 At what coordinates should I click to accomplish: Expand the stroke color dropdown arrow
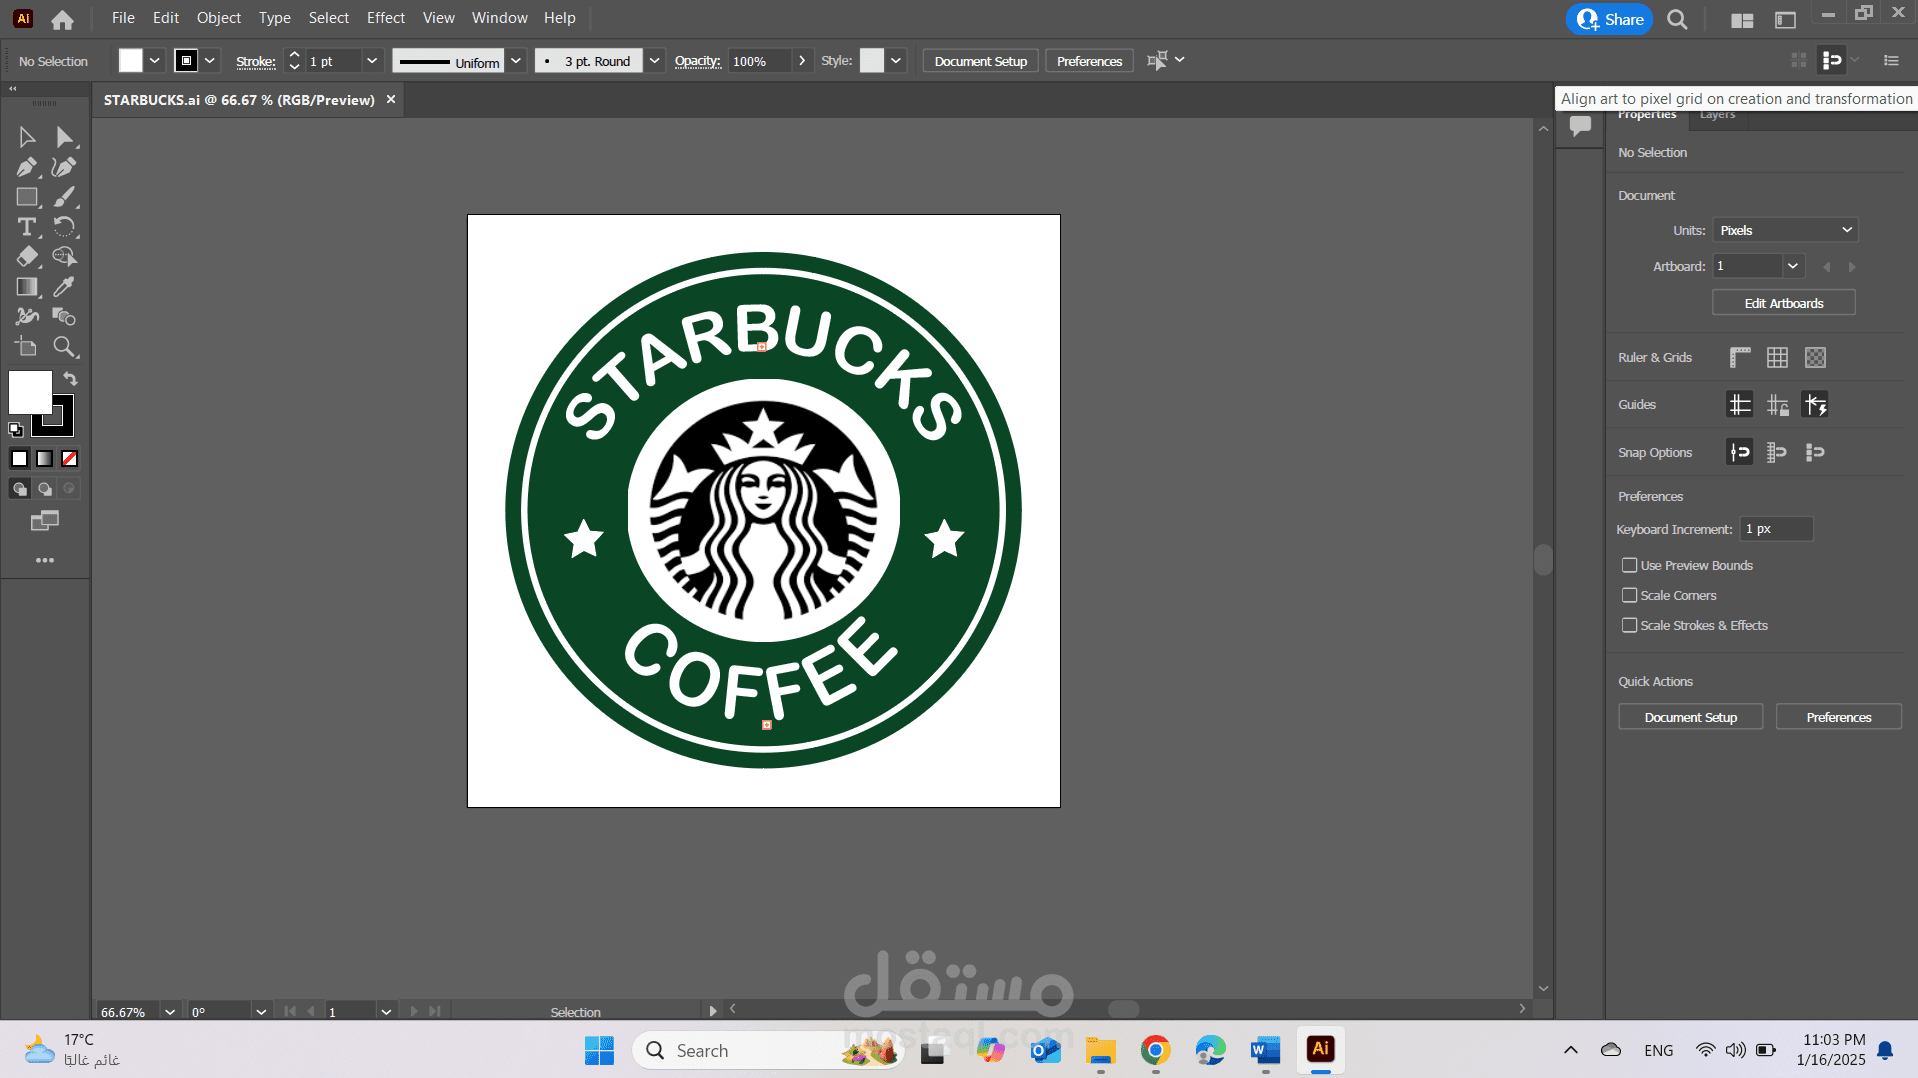tap(210, 61)
